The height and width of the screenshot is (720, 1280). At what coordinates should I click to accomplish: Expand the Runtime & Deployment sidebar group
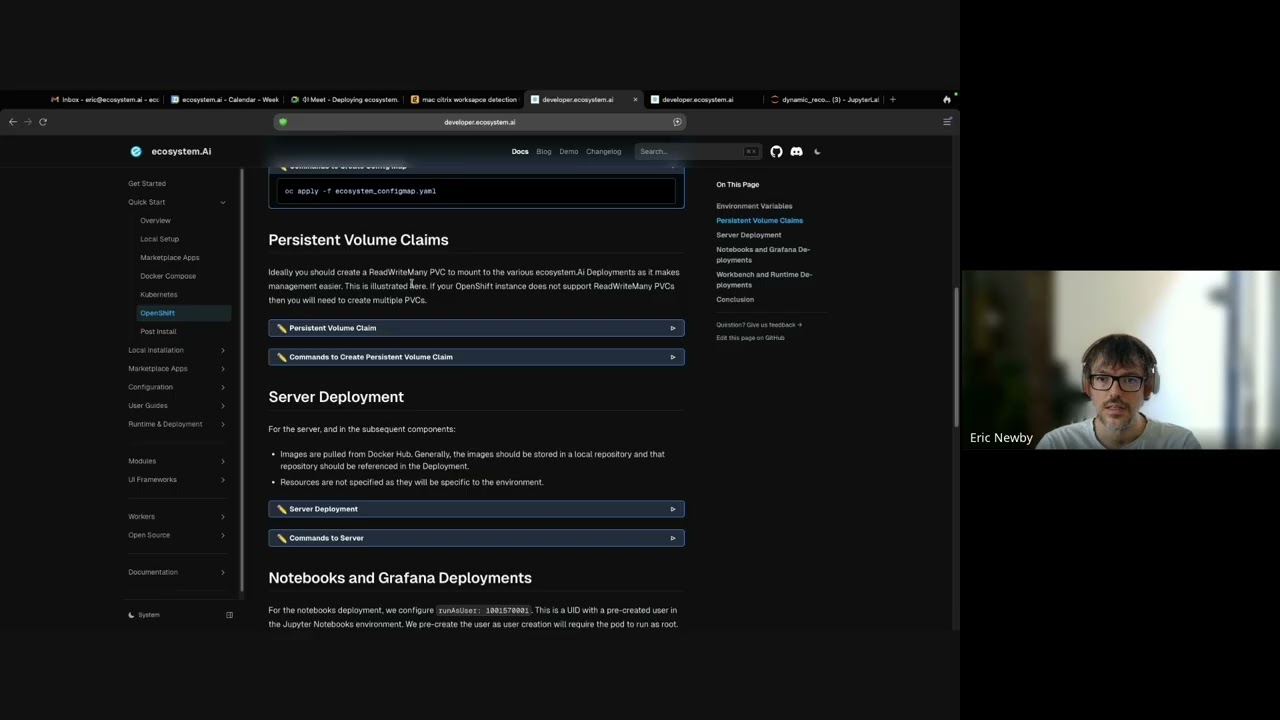(x=177, y=424)
